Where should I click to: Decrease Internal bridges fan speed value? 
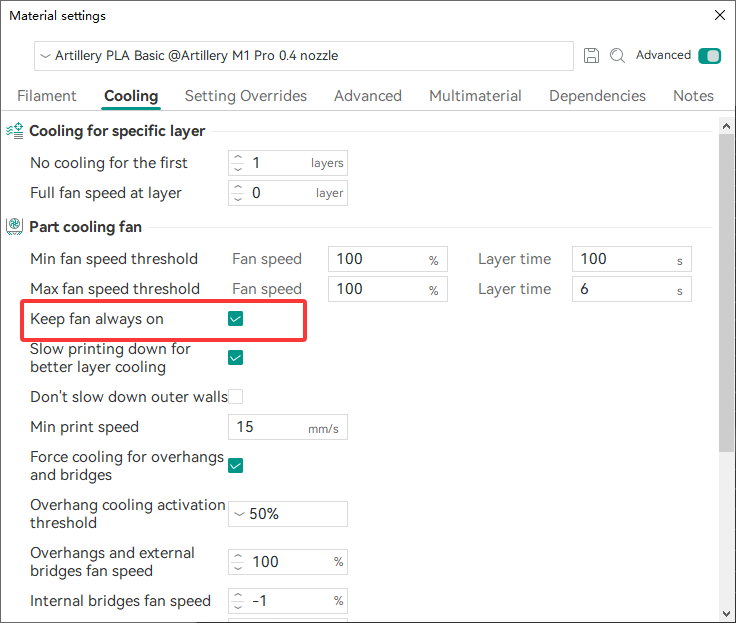[x=237, y=606]
